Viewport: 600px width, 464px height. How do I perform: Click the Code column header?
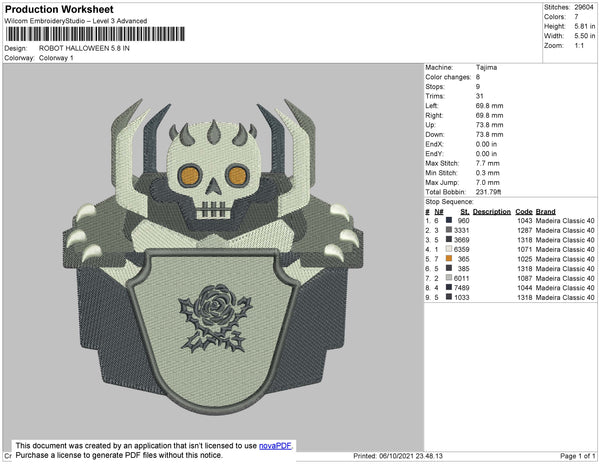tap(523, 212)
